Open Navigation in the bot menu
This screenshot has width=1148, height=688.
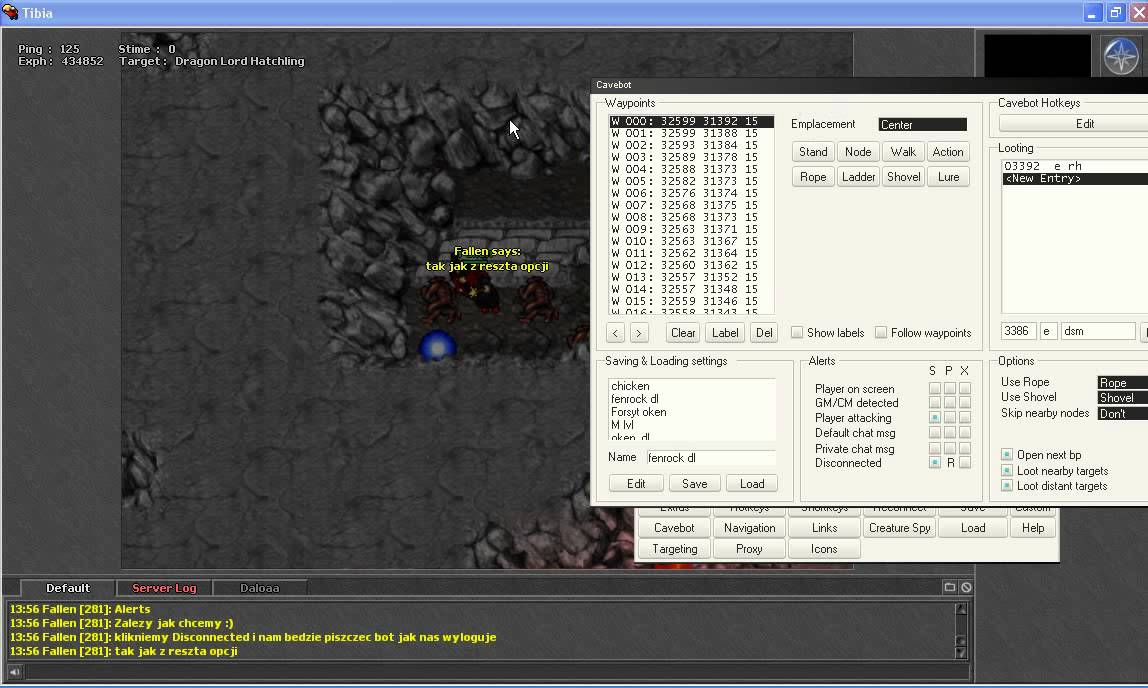(749, 528)
